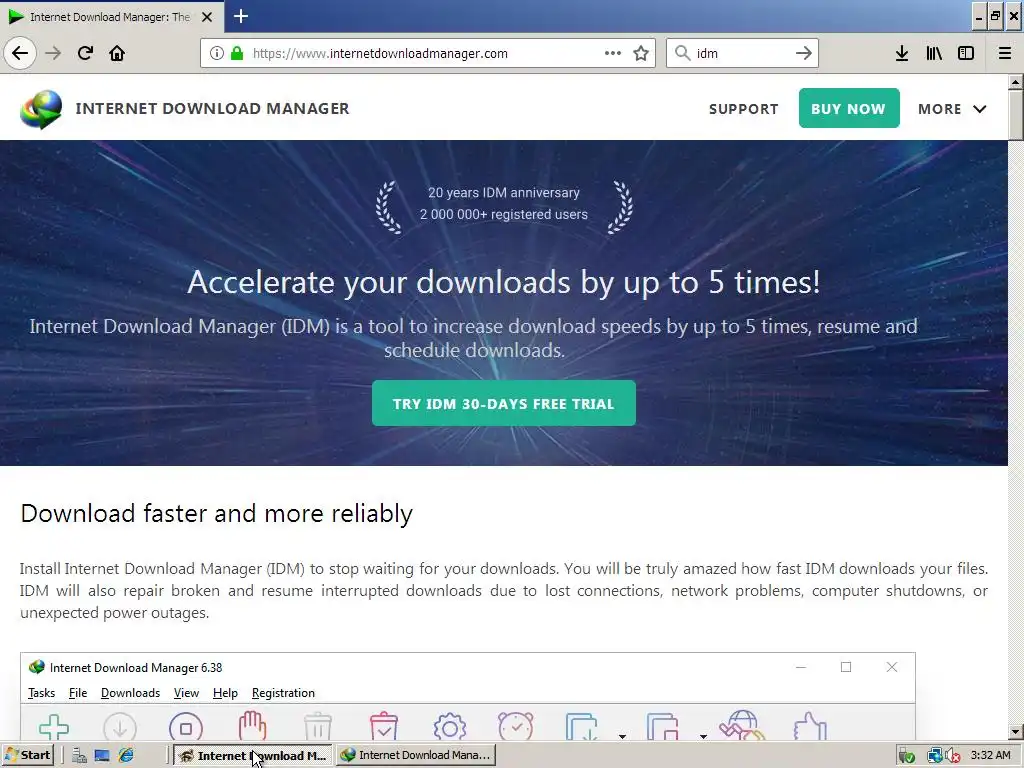Click the green padlock security icon
This screenshot has width=1024, height=768.
click(x=237, y=53)
